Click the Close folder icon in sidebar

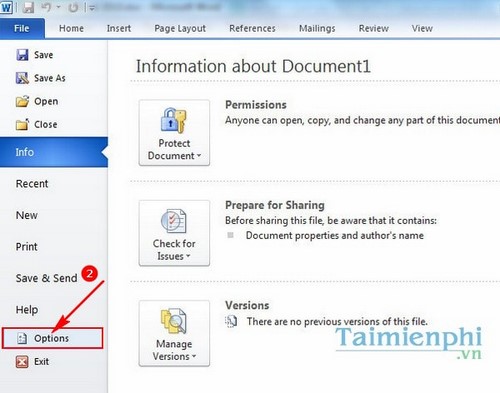(22, 124)
